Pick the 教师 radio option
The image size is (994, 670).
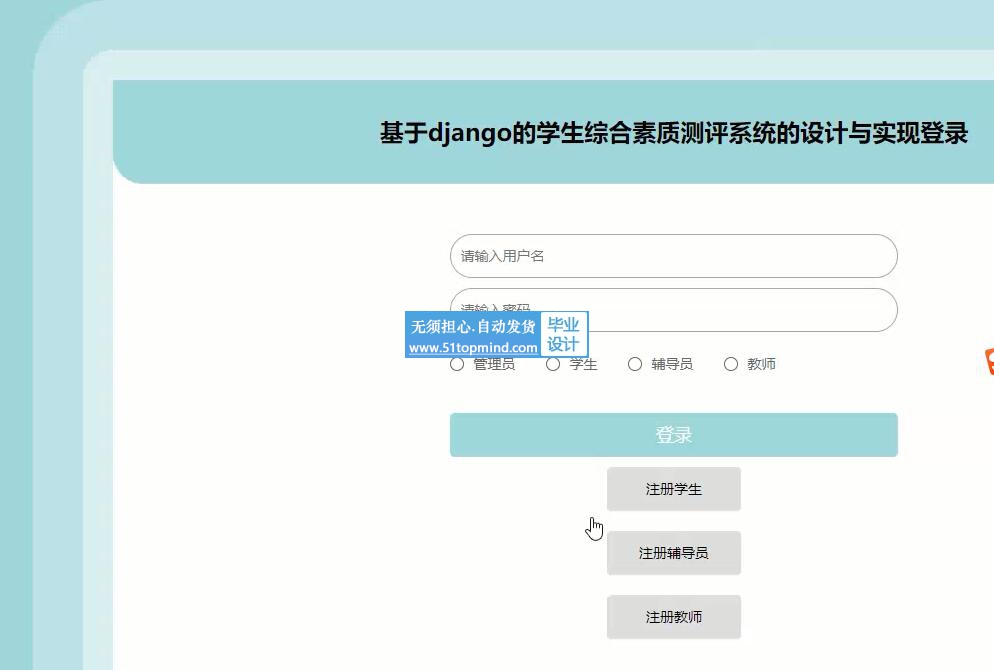731,364
